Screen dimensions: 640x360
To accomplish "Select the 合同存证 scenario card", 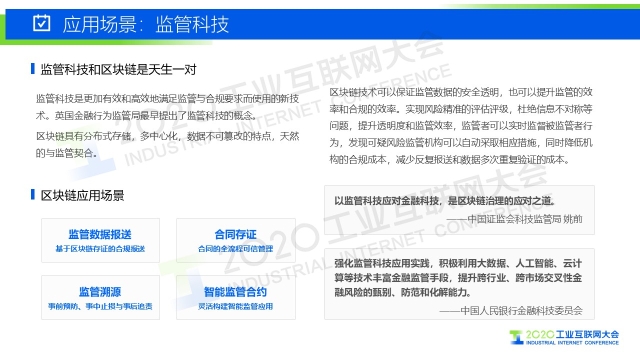I will [236, 240].
